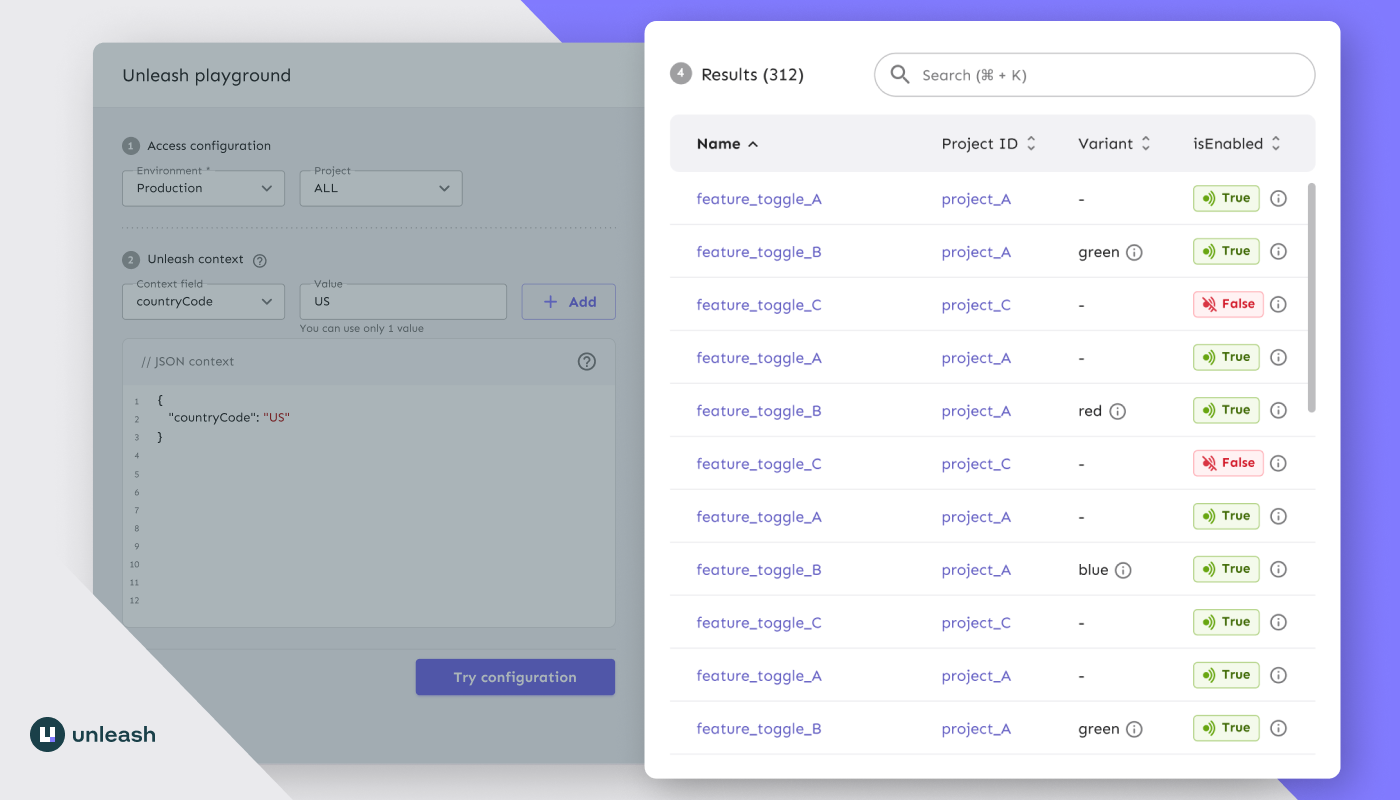Click the Add button
The image size is (1400, 800).
(568, 301)
